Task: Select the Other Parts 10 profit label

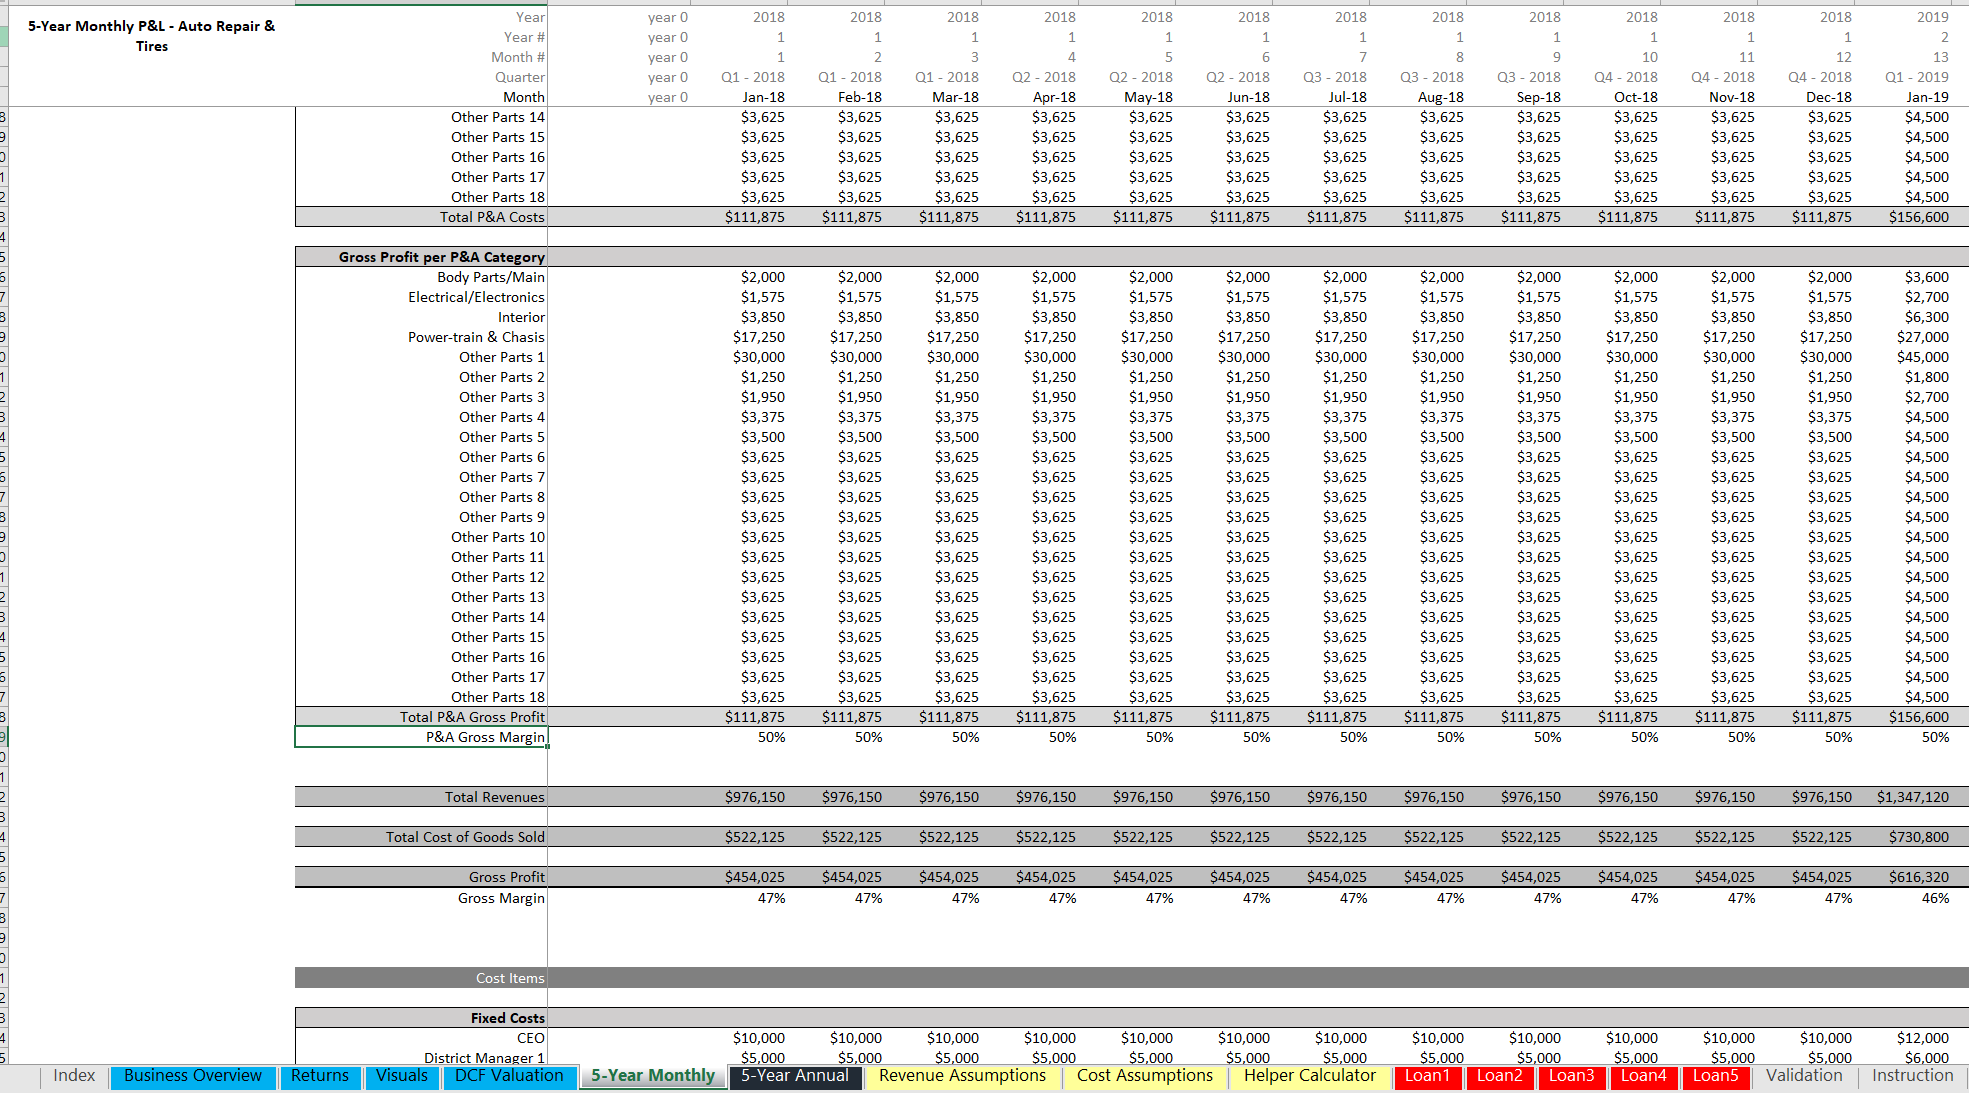Action: click(498, 537)
